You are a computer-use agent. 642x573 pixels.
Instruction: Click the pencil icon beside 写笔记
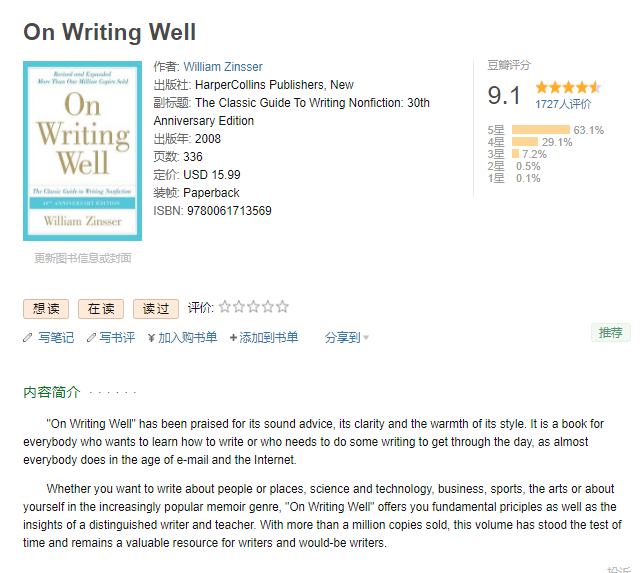28,338
